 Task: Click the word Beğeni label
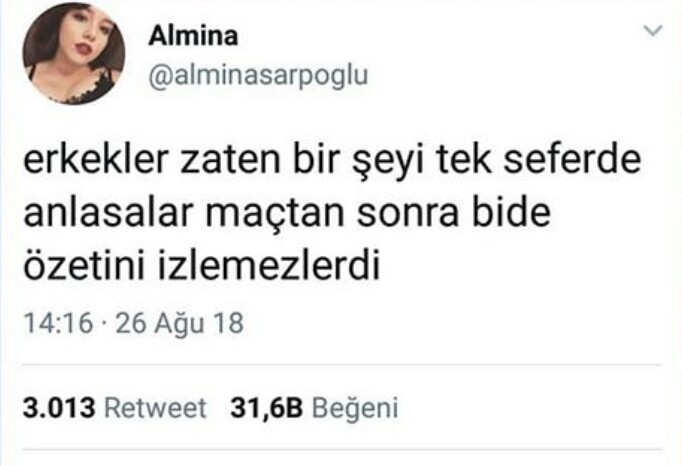click(355, 409)
